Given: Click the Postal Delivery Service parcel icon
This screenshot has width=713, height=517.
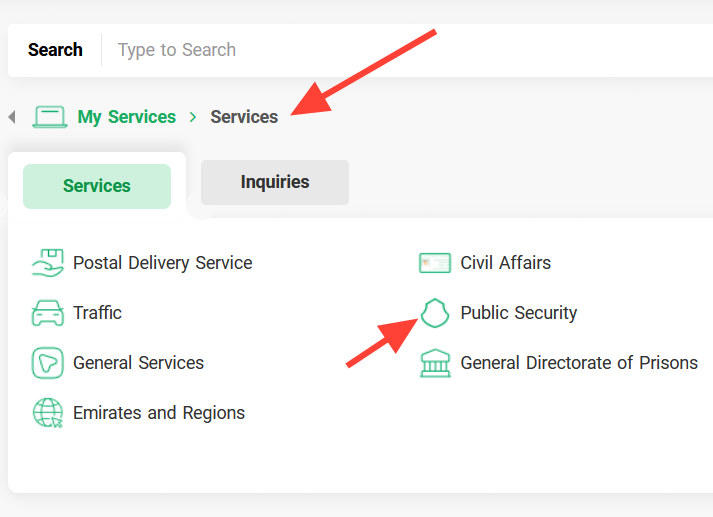Looking at the screenshot, I should click(x=48, y=263).
